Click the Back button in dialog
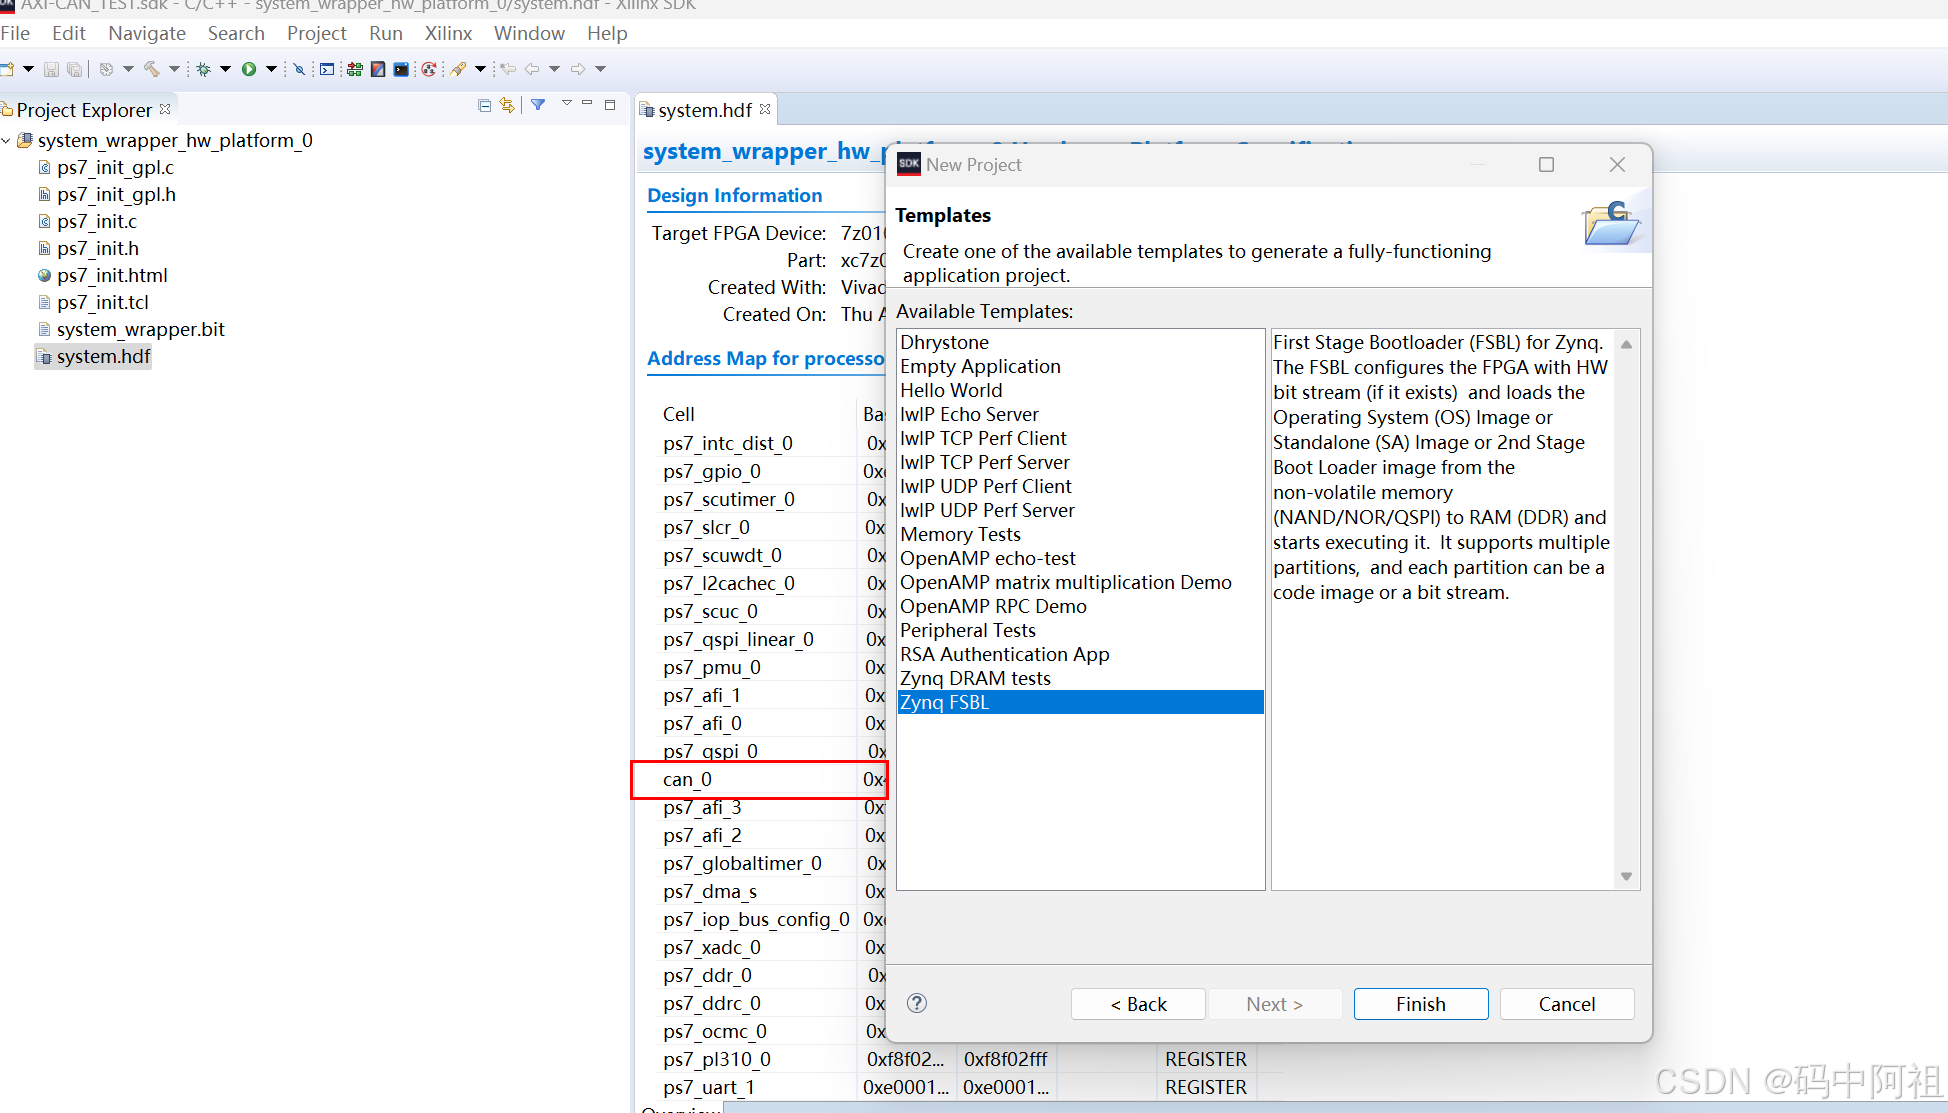Screen dimensions: 1948x1113 coord(1138,1004)
